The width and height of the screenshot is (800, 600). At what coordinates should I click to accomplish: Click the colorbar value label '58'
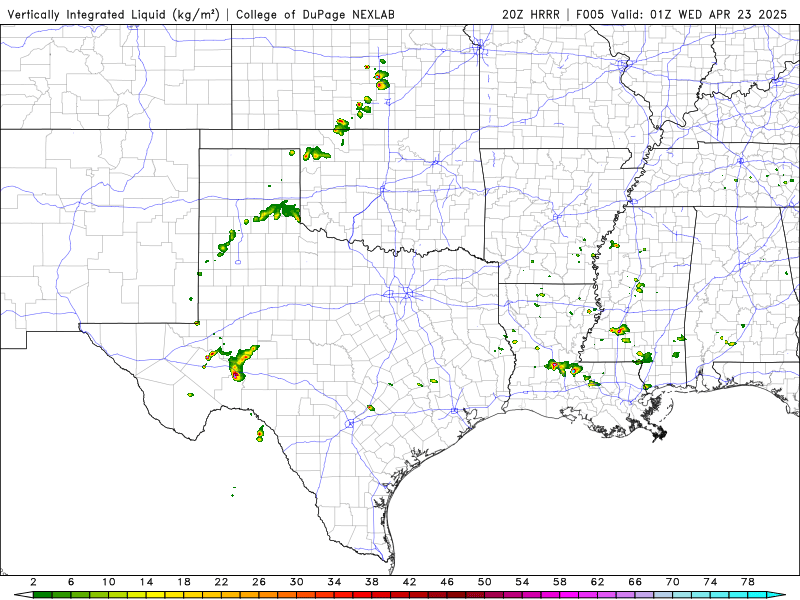coord(560,582)
